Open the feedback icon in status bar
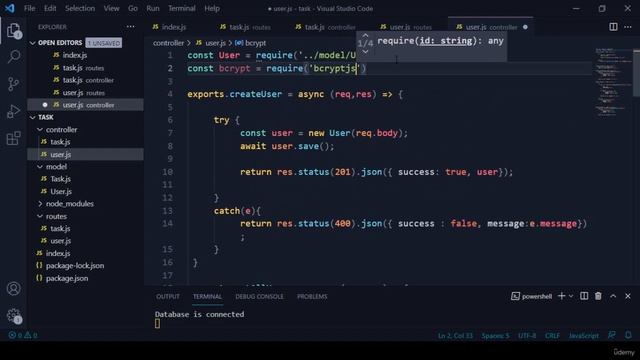The width and height of the screenshot is (640, 360). (x=611, y=335)
